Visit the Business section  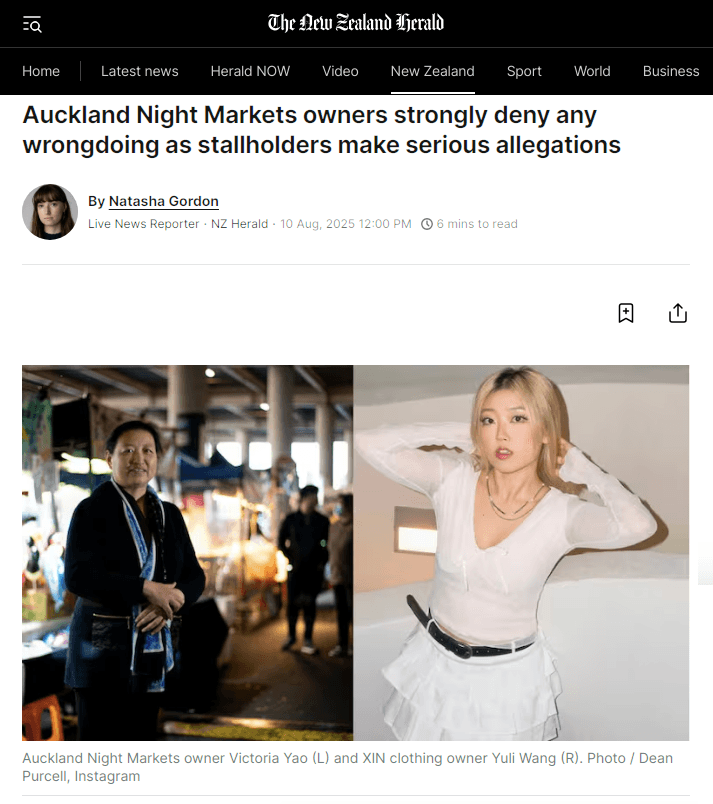click(x=671, y=71)
